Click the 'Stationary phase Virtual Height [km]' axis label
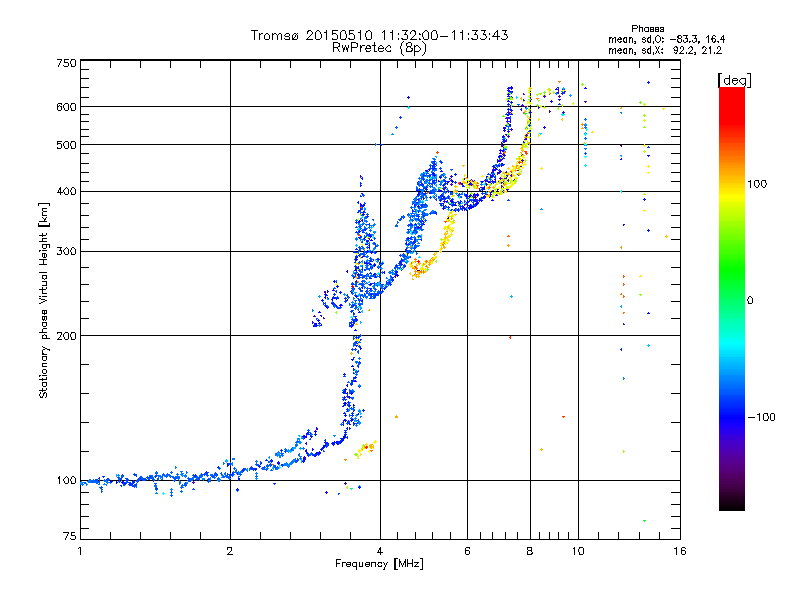Image resolution: width=800 pixels, height=600 pixels. [44, 300]
